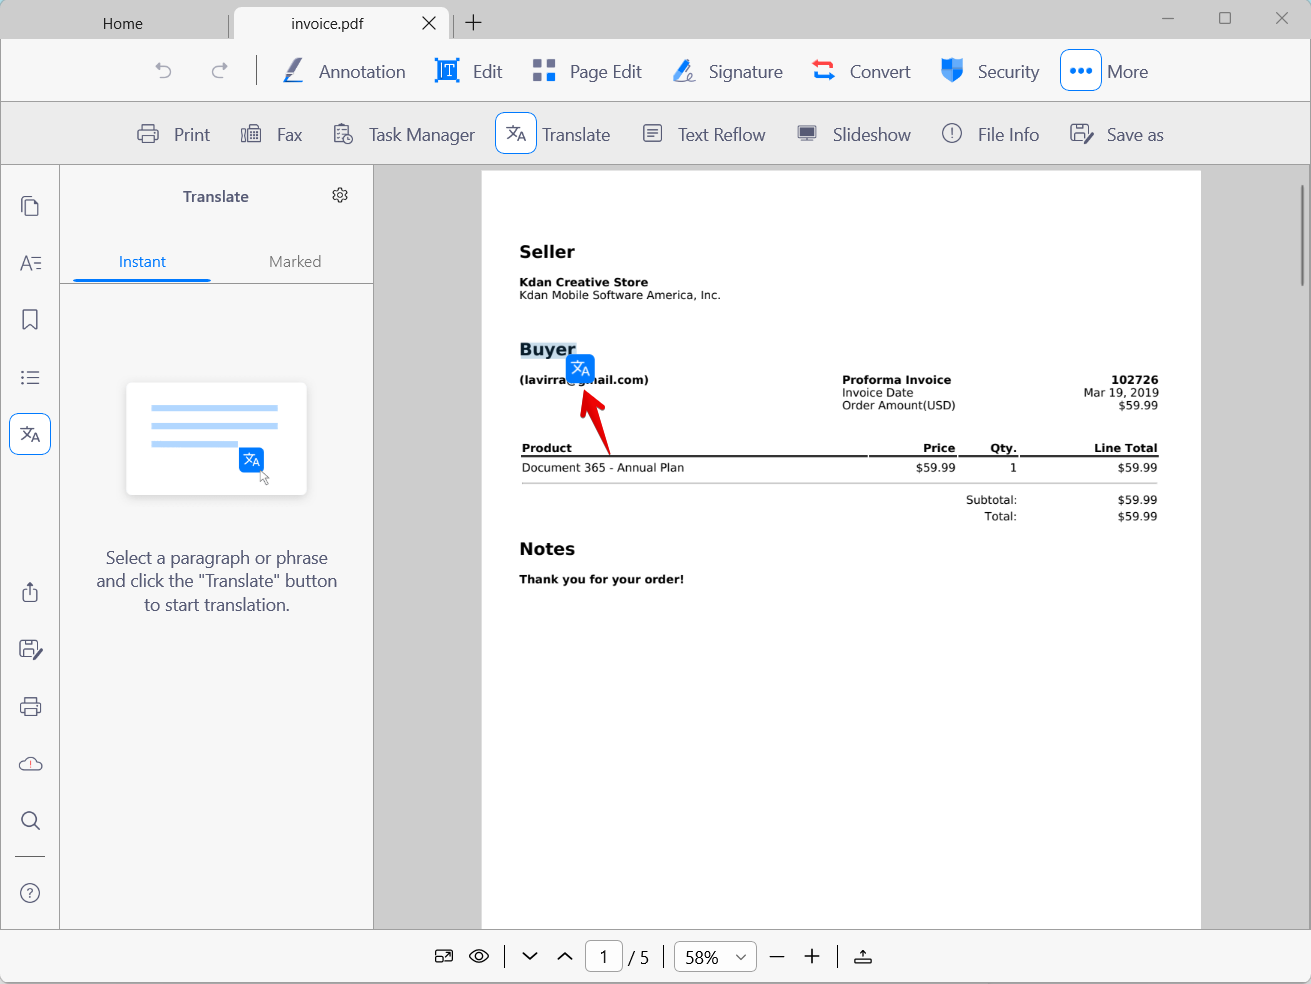
Task: Click the share icon in sidebar
Action: 30,592
